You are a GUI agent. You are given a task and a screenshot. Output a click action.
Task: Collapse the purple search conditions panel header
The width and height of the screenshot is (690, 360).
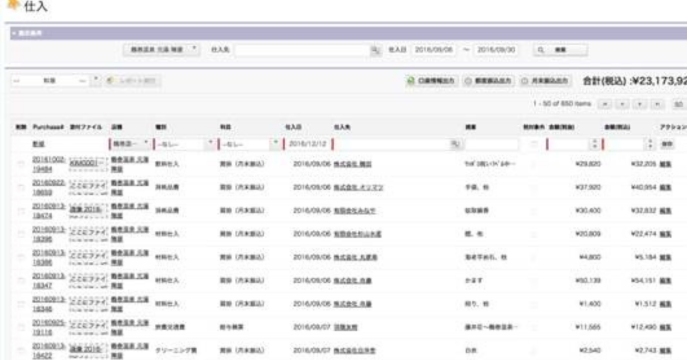point(348,33)
